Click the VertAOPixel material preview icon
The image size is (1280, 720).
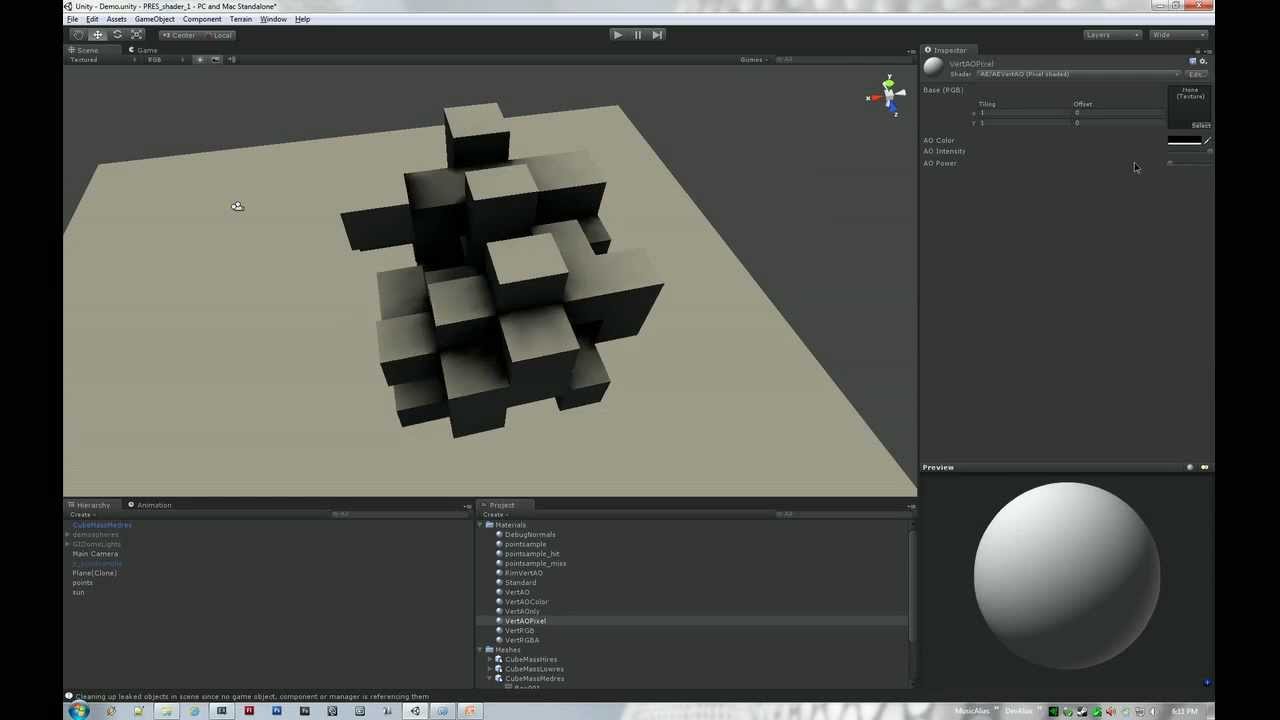tap(933, 67)
